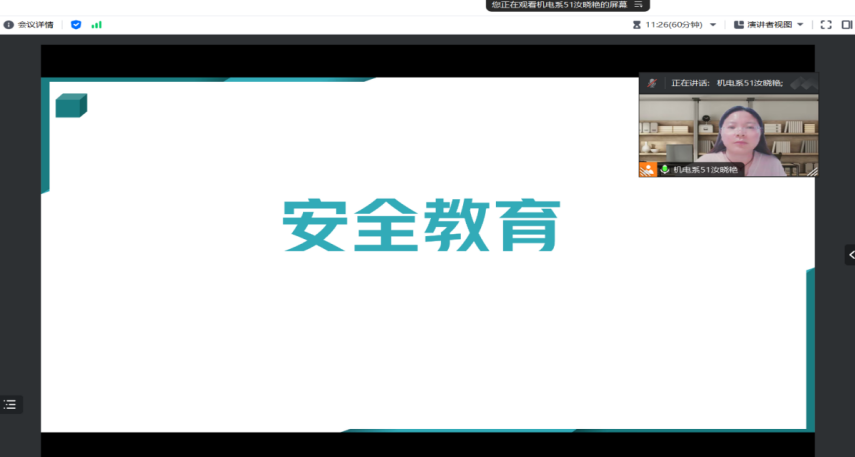The image size is (855, 457).
Task: Click the 机电系51汝晓艳 name tag on video
Action: tap(705, 170)
